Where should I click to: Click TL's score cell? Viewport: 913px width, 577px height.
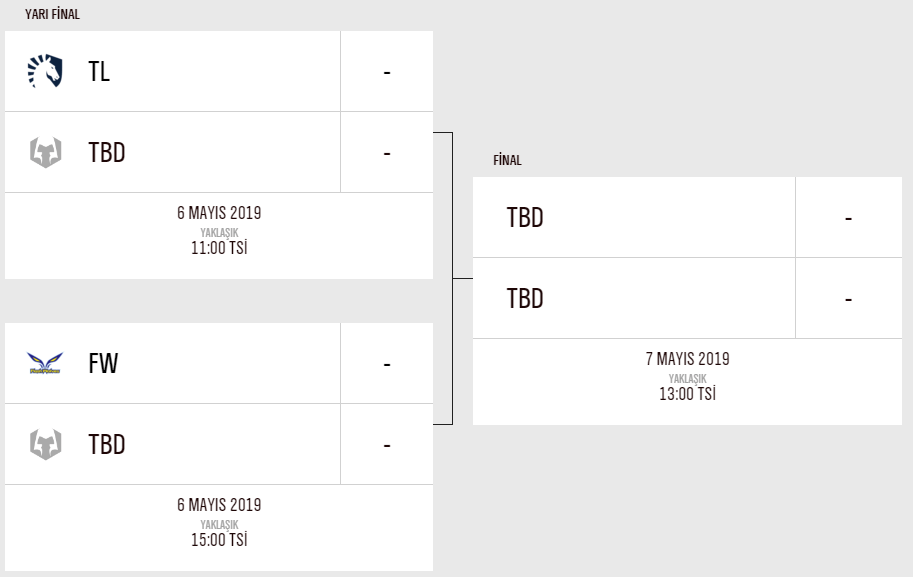[x=386, y=72]
